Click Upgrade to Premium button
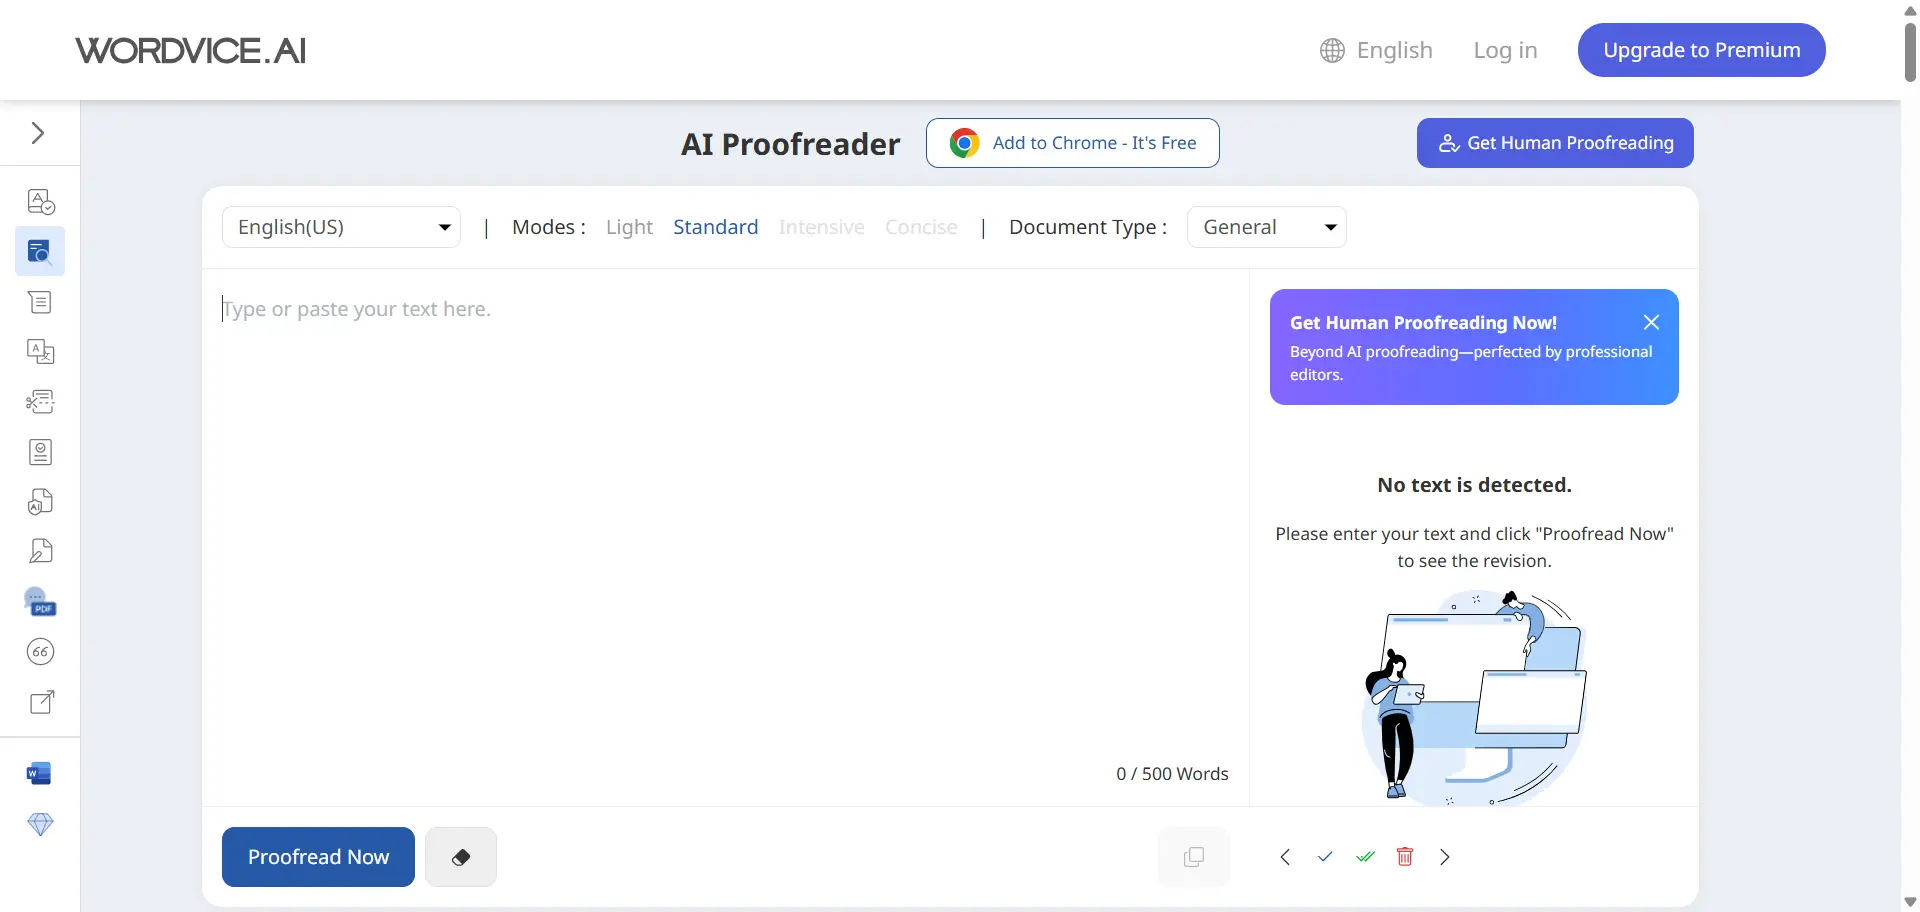 tap(1702, 50)
